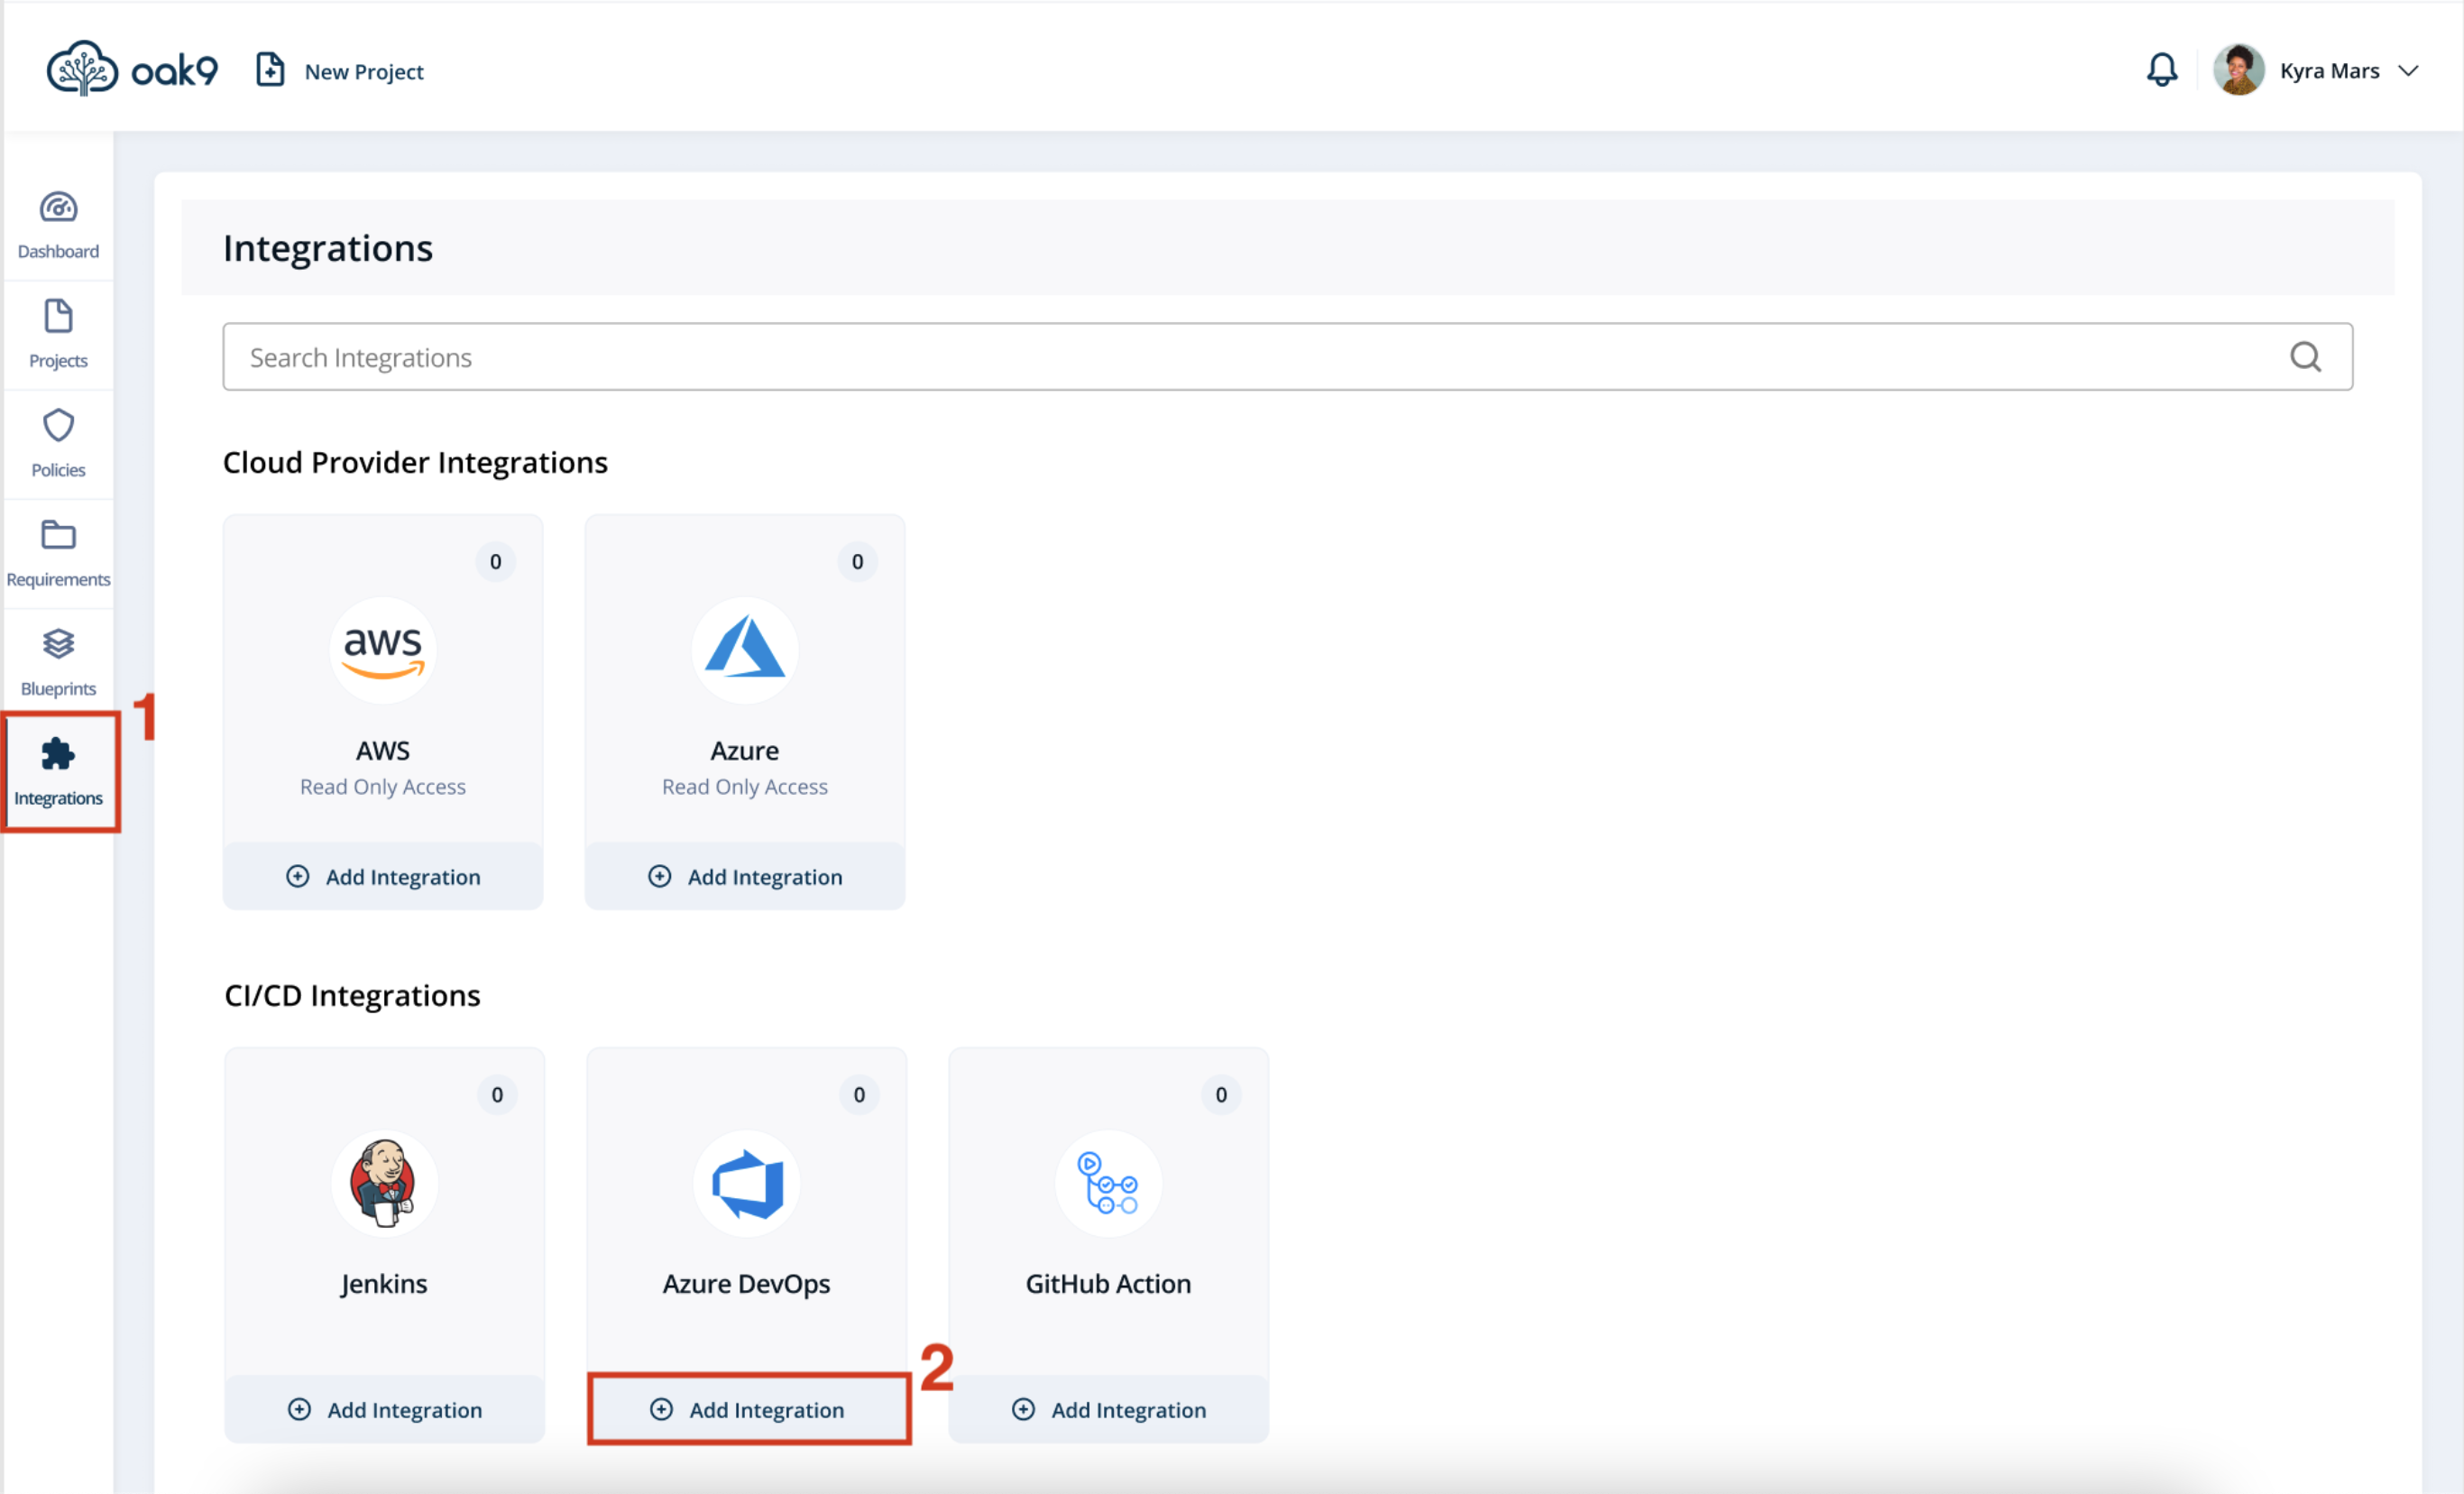Click the Dashboard gauge icon
The image size is (2464, 1494).
coord(58,207)
